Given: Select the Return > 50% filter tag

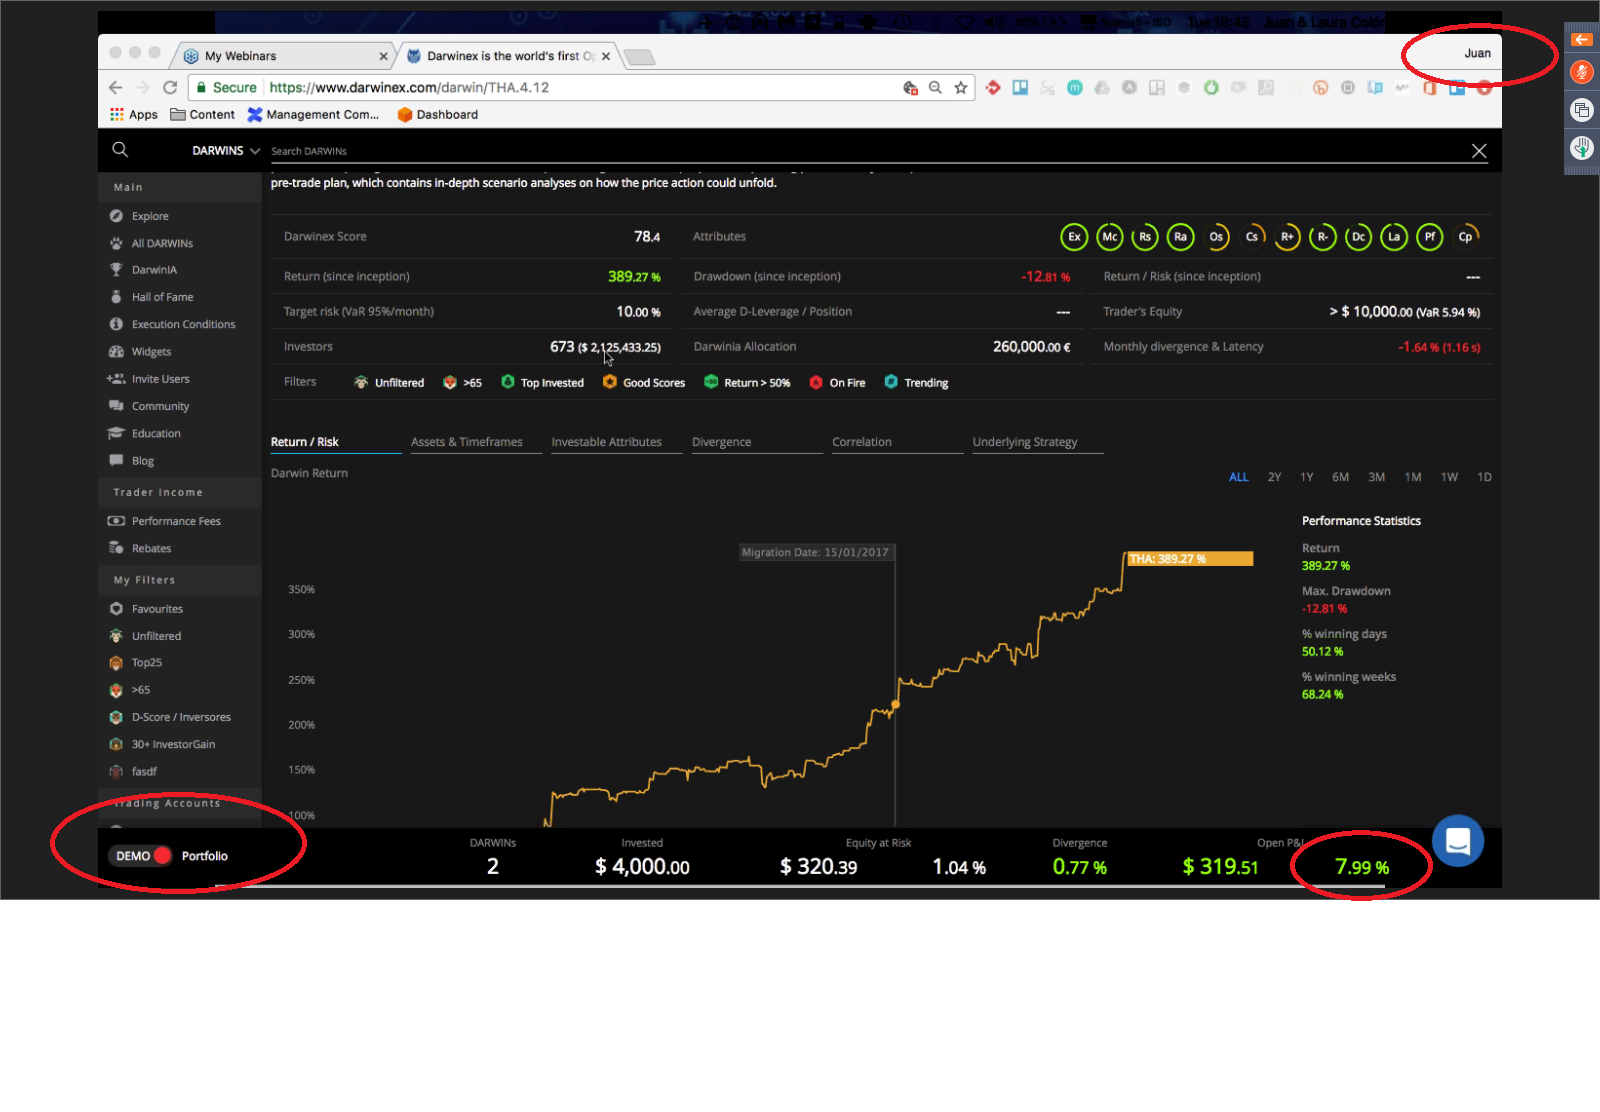Looking at the screenshot, I should tap(747, 383).
